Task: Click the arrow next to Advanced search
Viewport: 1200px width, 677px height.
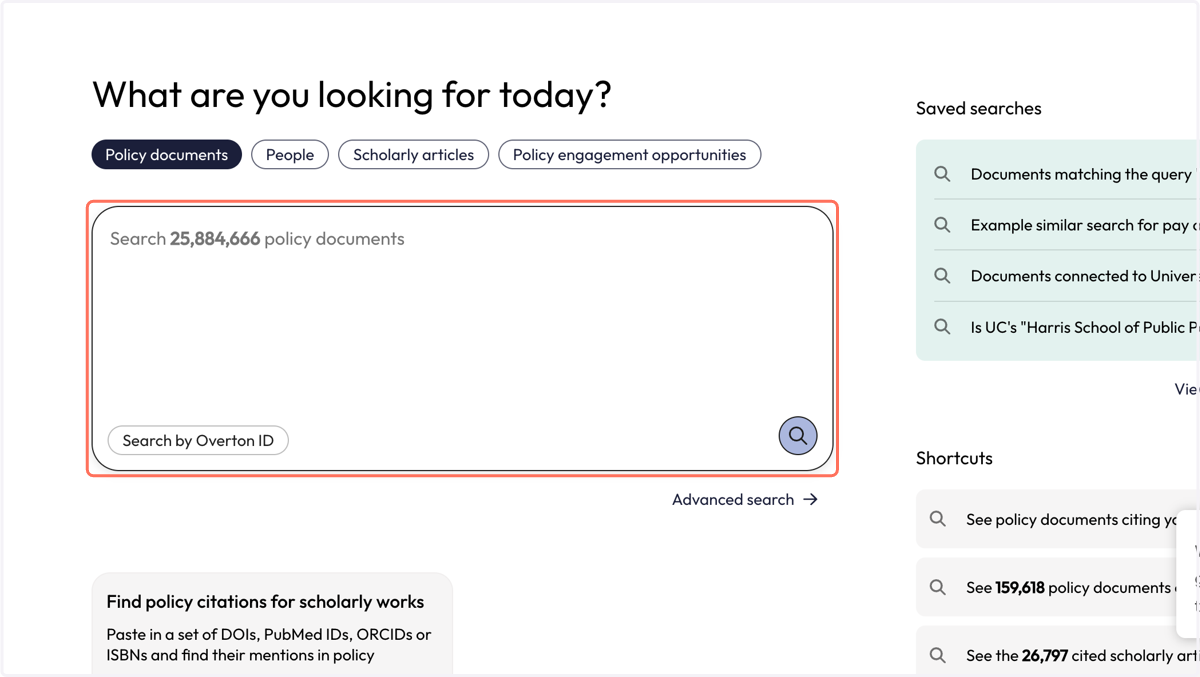Action: click(x=810, y=499)
